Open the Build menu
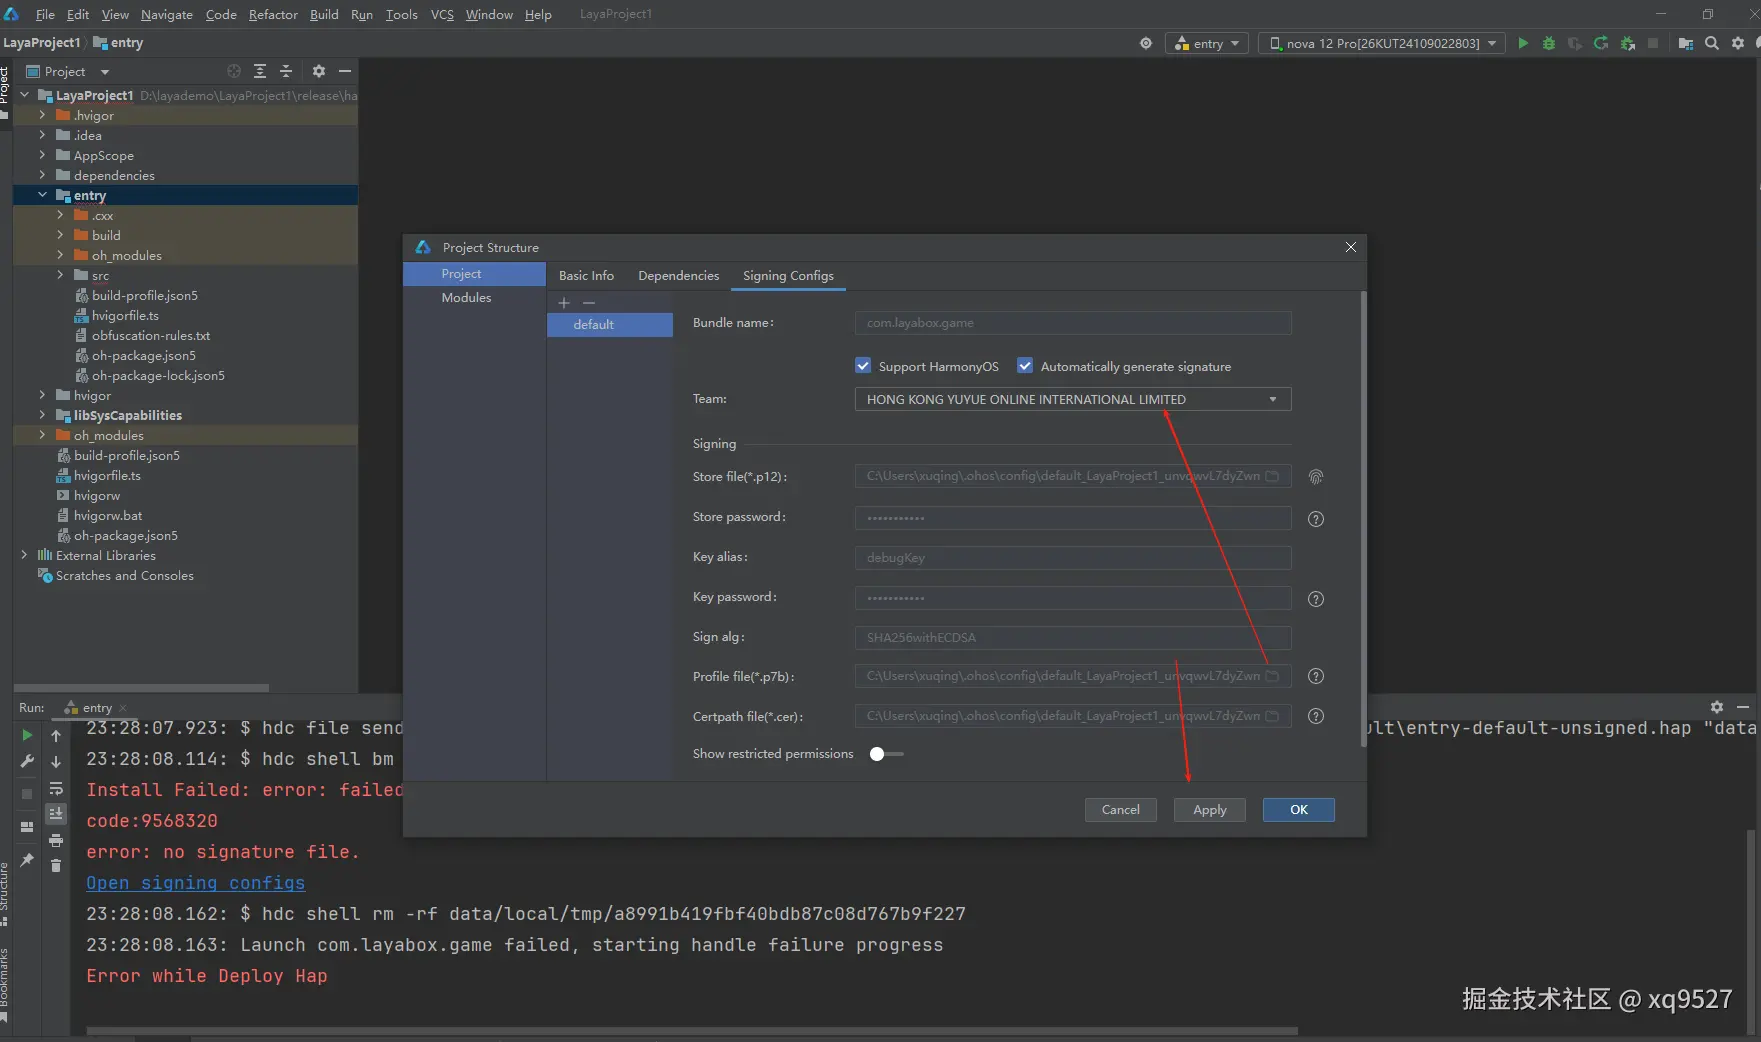The width and height of the screenshot is (1761, 1042). 324,14
